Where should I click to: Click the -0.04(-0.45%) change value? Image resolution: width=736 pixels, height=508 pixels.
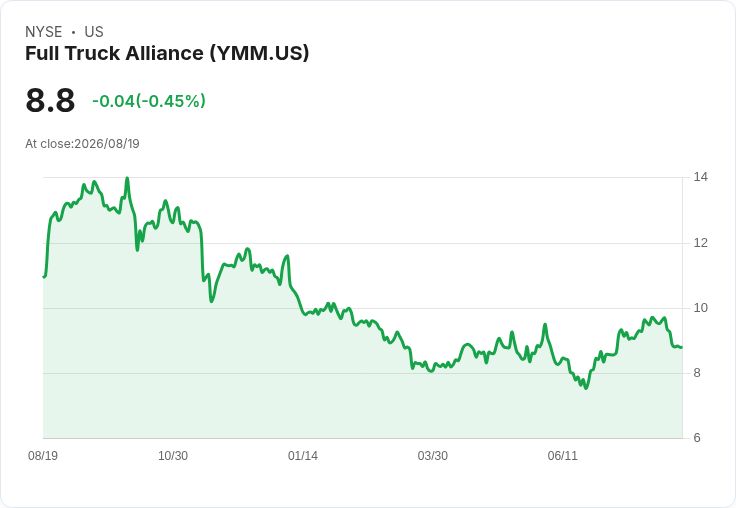point(149,101)
